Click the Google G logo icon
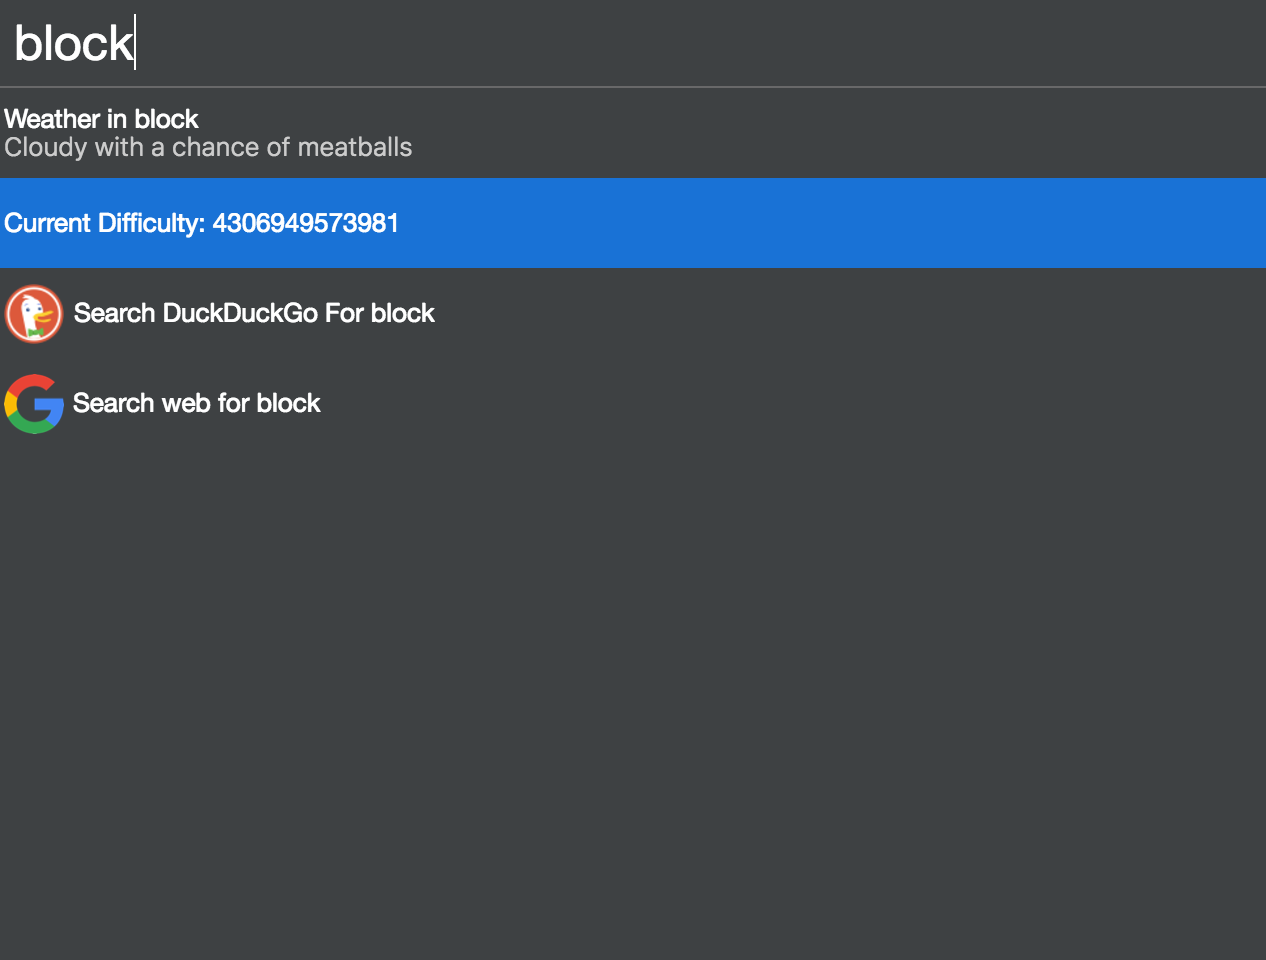Viewport: 1266px width, 960px height. [34, 404]
